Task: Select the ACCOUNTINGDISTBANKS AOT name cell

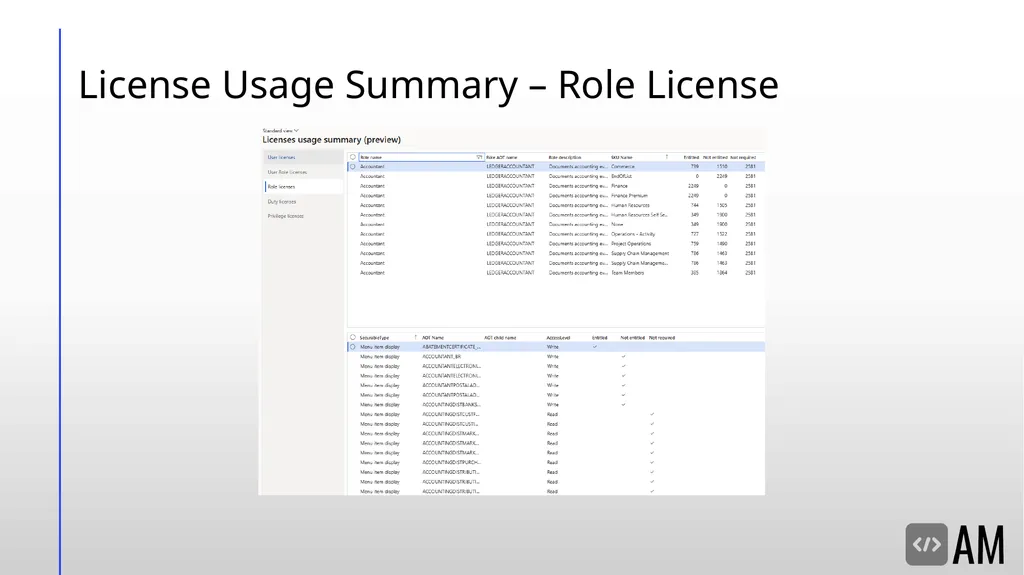Action: (451, 404)
